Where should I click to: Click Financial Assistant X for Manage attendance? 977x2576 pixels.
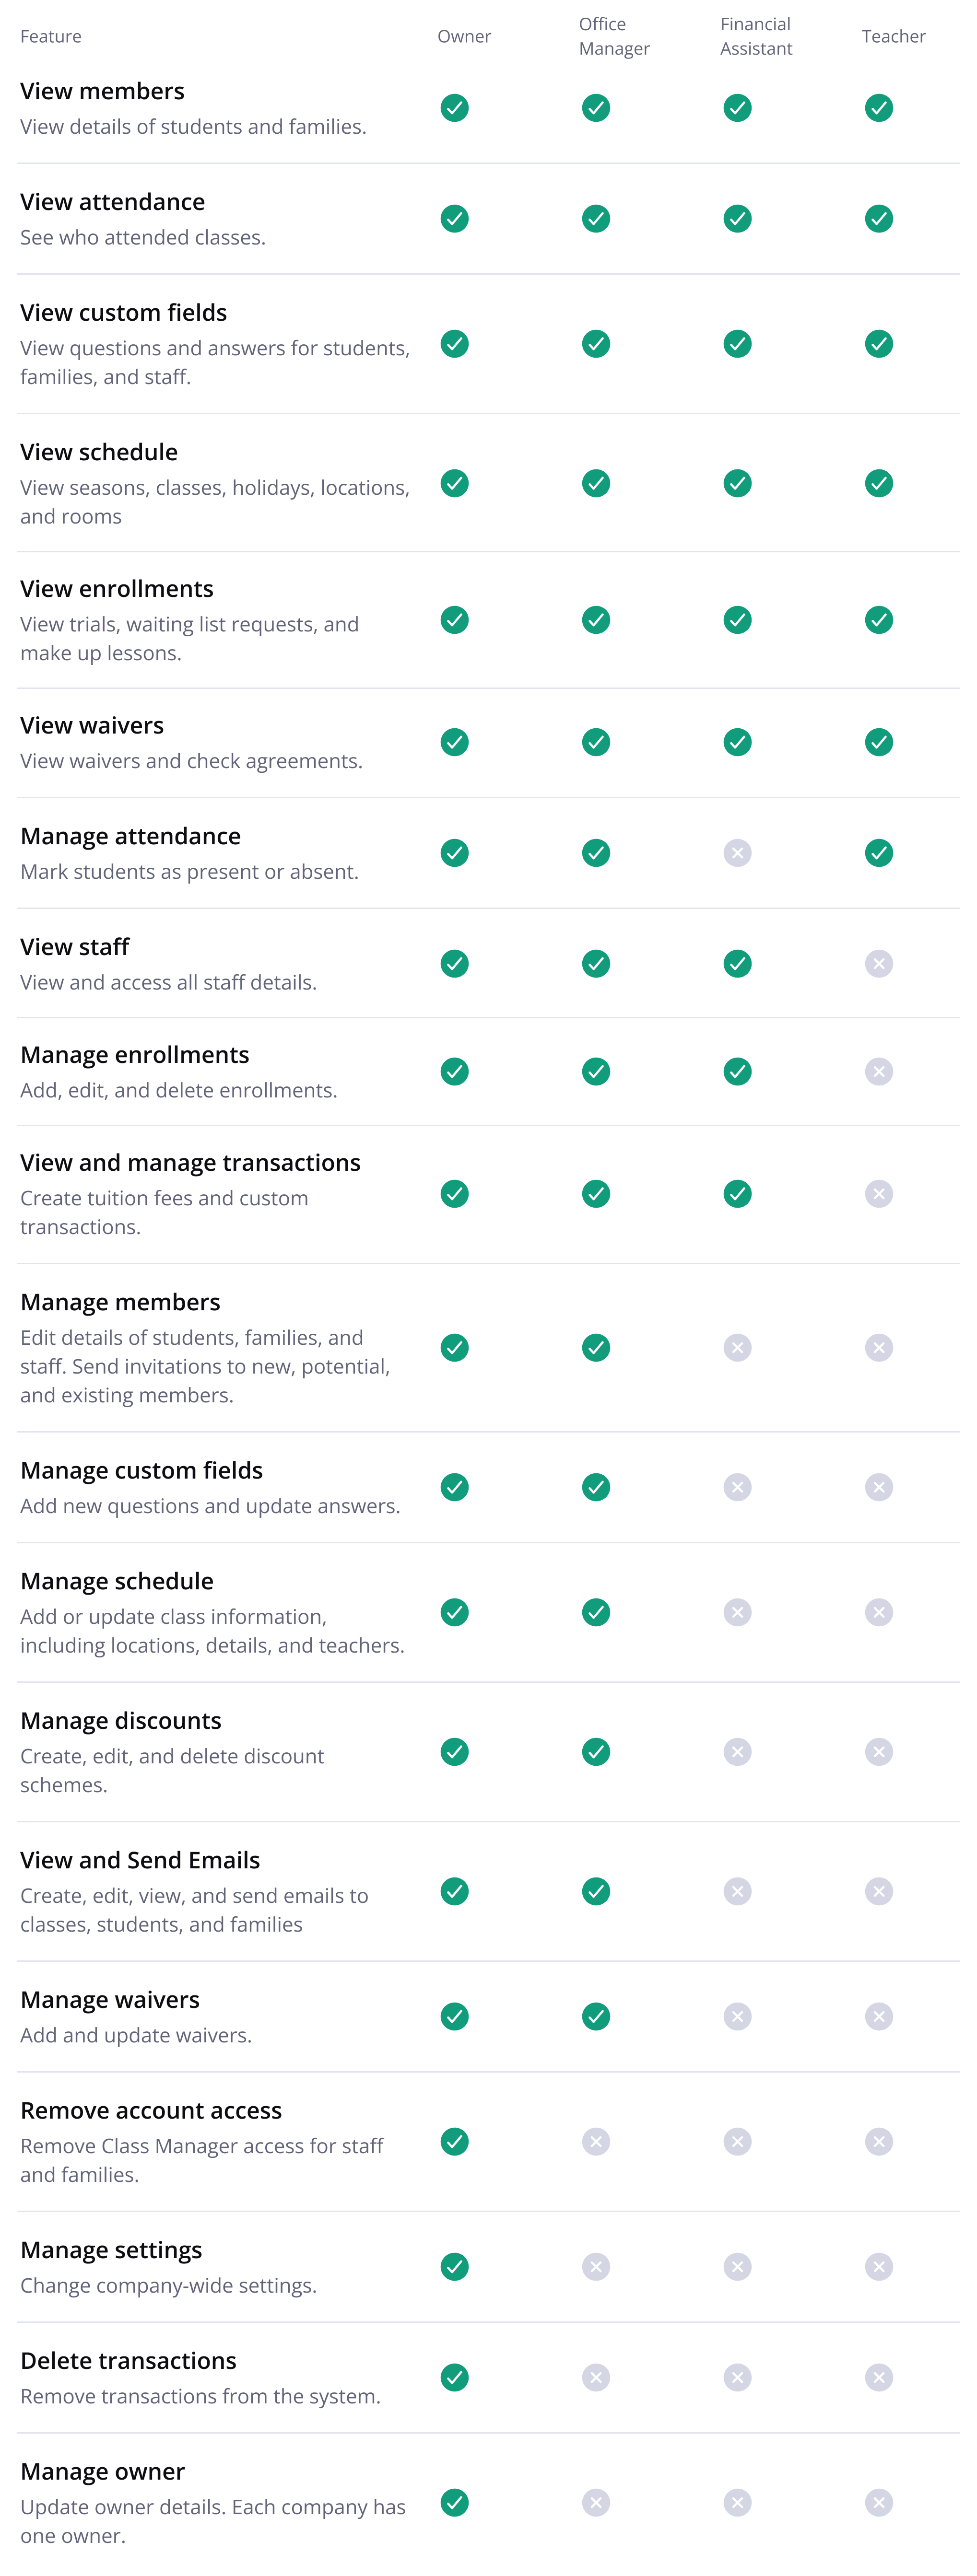(x=737, y=853)
